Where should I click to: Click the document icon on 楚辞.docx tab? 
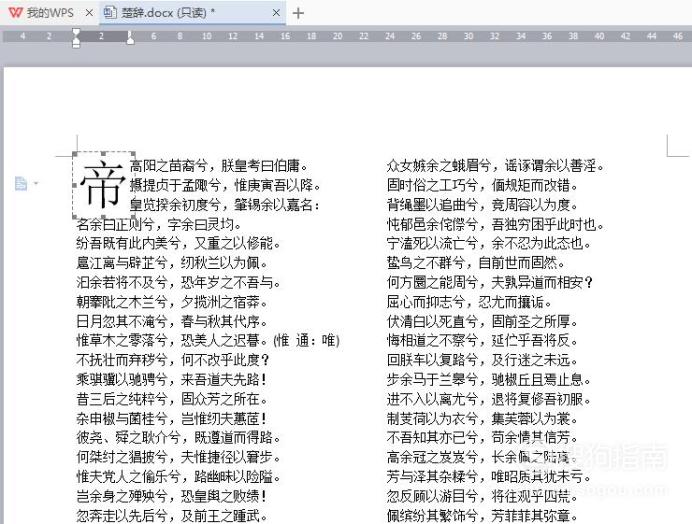pyautogui.click(x=109, y=13)
